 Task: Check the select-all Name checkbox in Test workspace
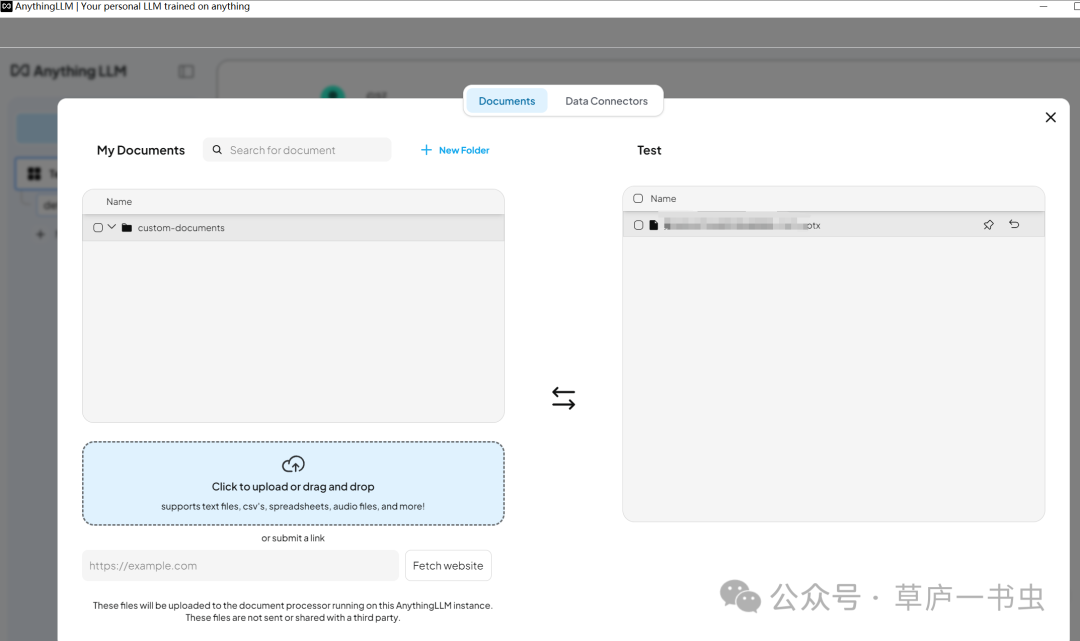coord(638,198)
